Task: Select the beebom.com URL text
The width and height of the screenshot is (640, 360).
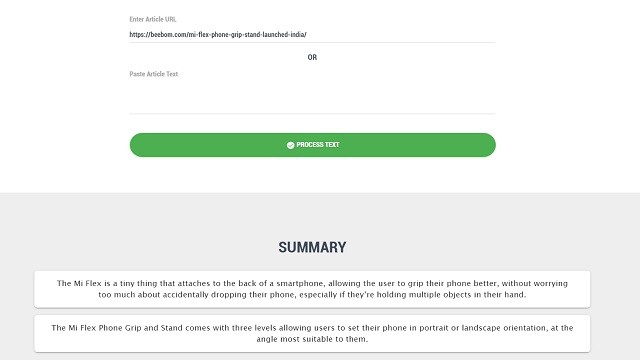Action: pyautogui.click(x=218, y=35)
